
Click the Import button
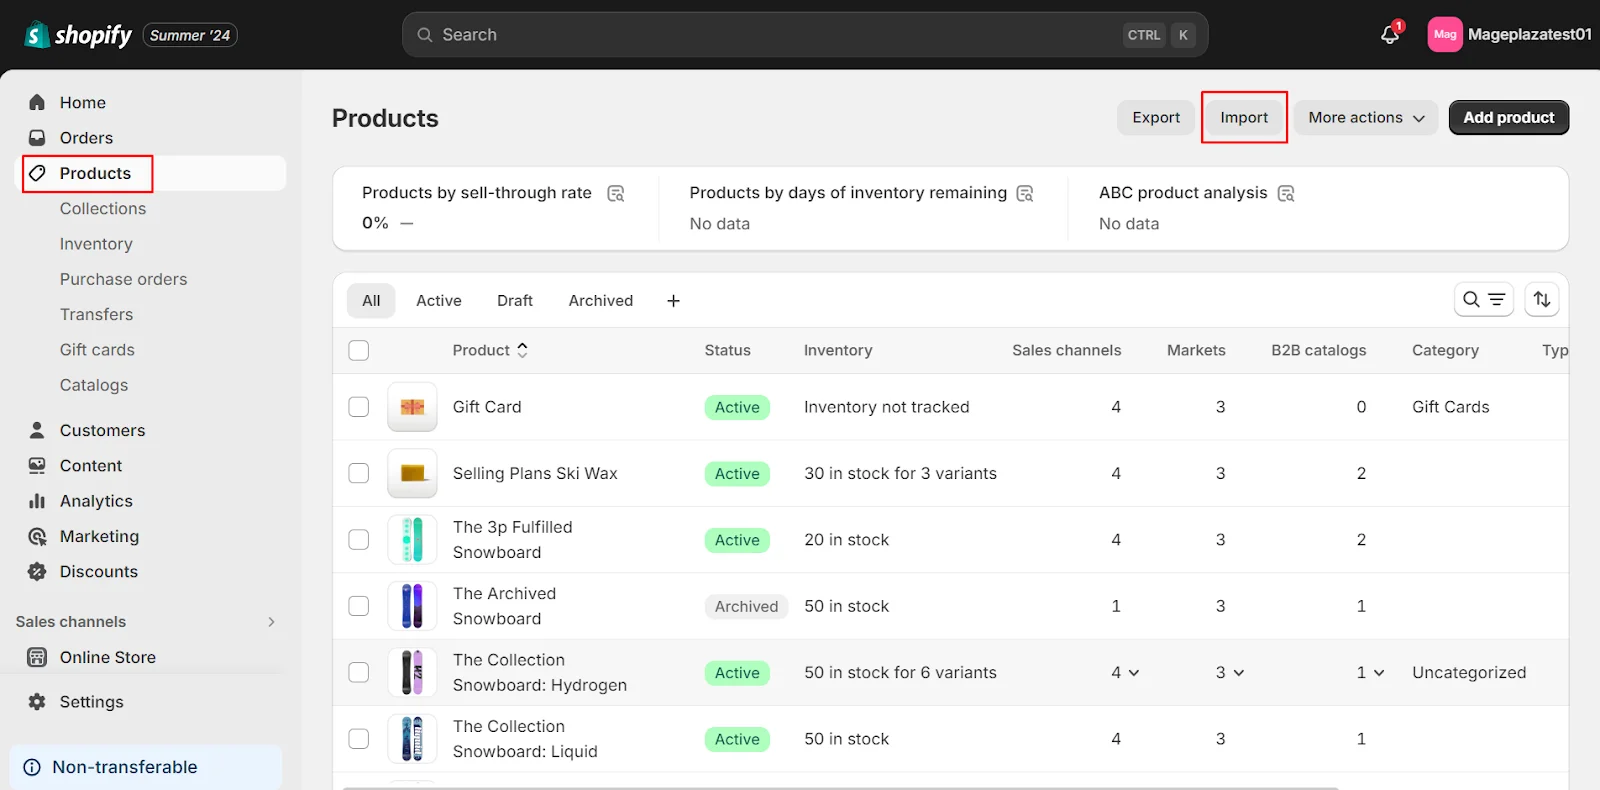[x=1244, y=118]
